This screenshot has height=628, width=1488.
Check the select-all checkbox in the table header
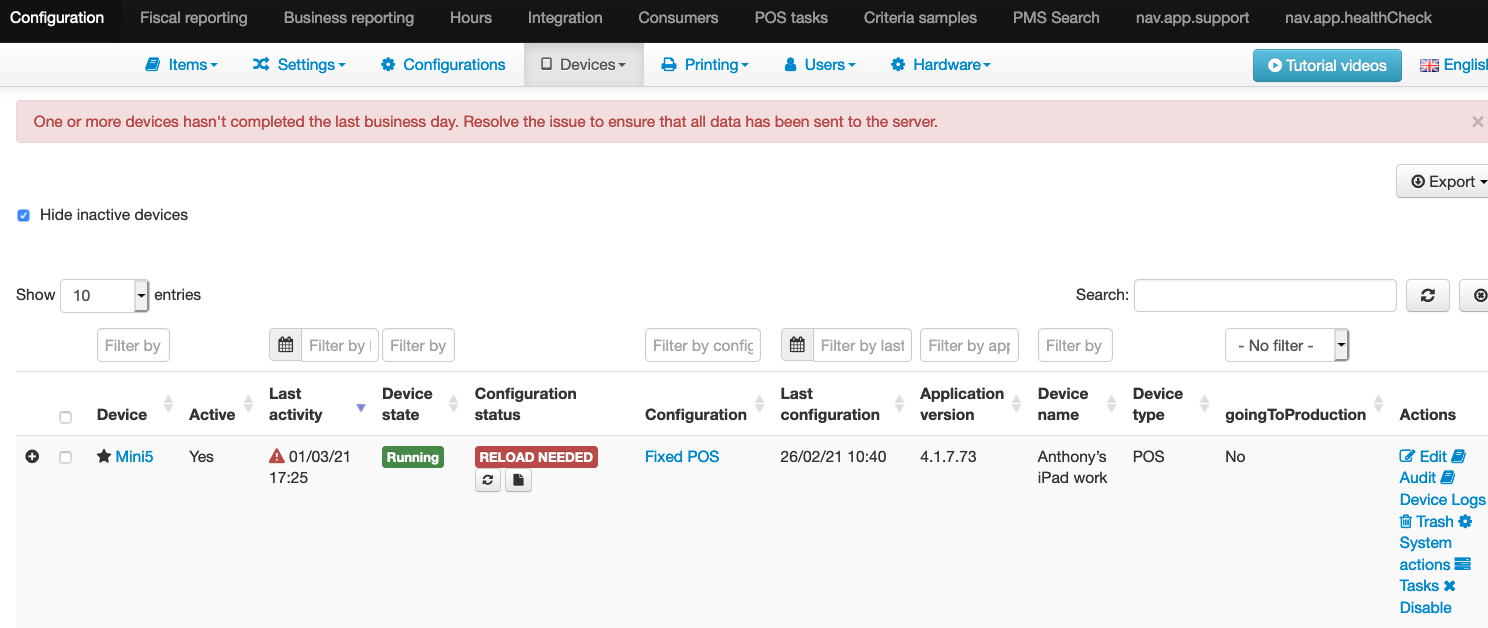[x=65, y=417]
